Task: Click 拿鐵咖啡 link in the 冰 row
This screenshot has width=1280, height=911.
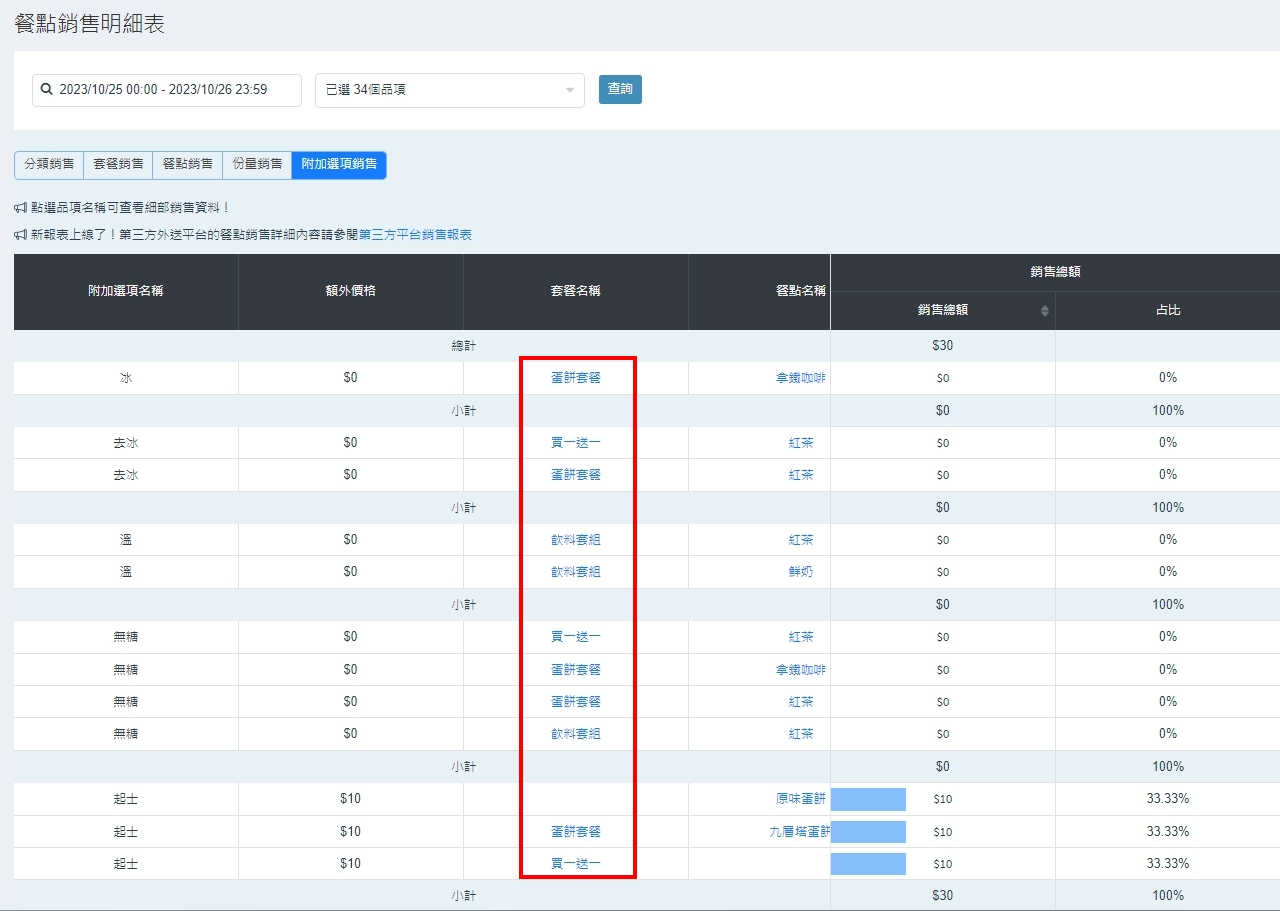Action: coord(800,378)
